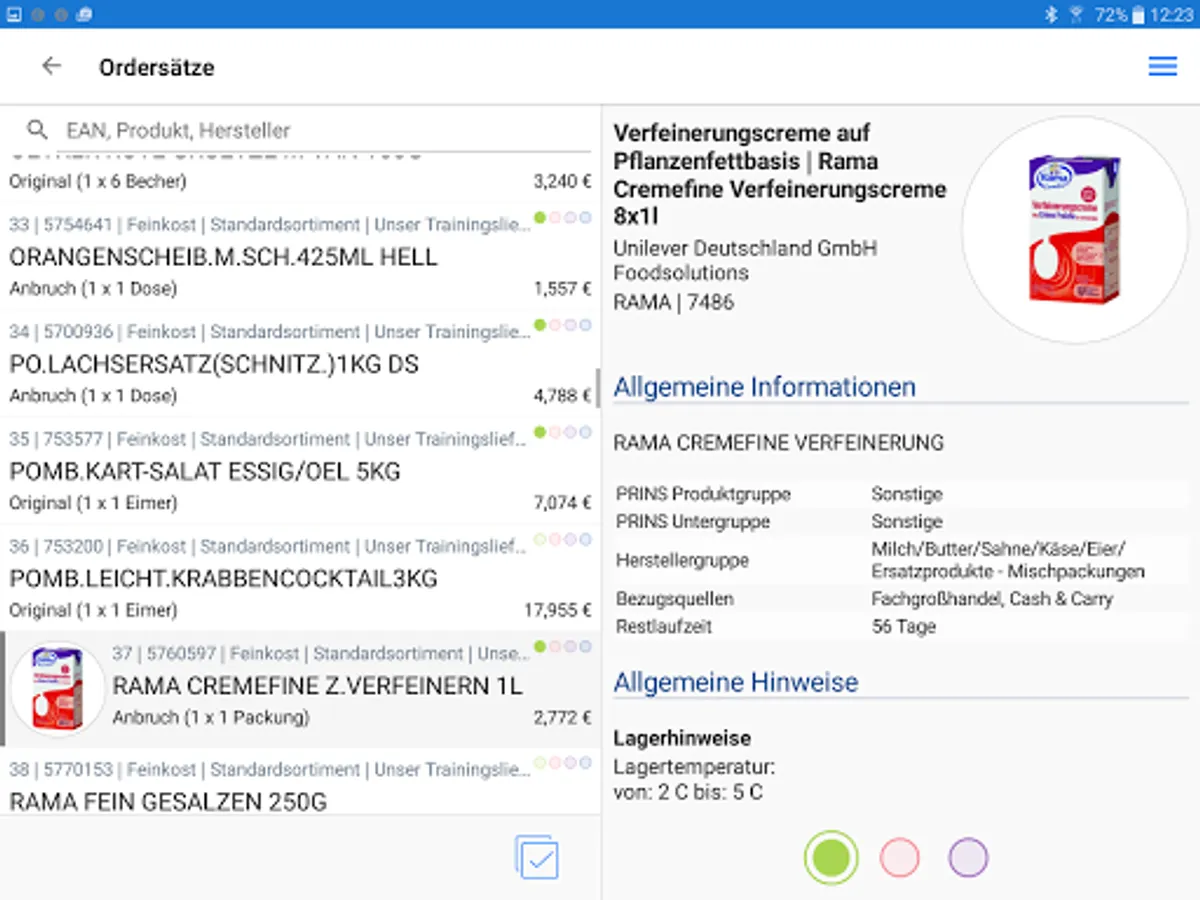The image size is (1200, 900).
Task: Tap status dots on KRABBENCOCKTAIL row 36
Action: pos(563,539)
